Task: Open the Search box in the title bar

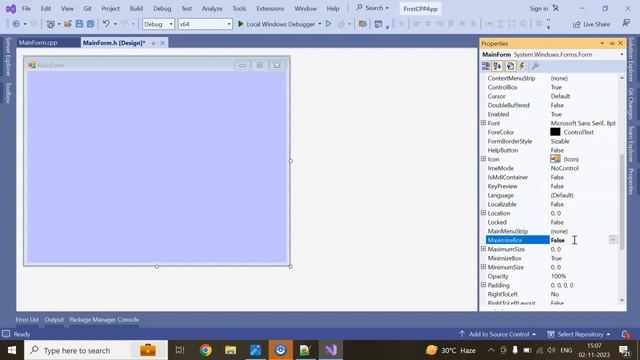Action: (x=372, y=8)
